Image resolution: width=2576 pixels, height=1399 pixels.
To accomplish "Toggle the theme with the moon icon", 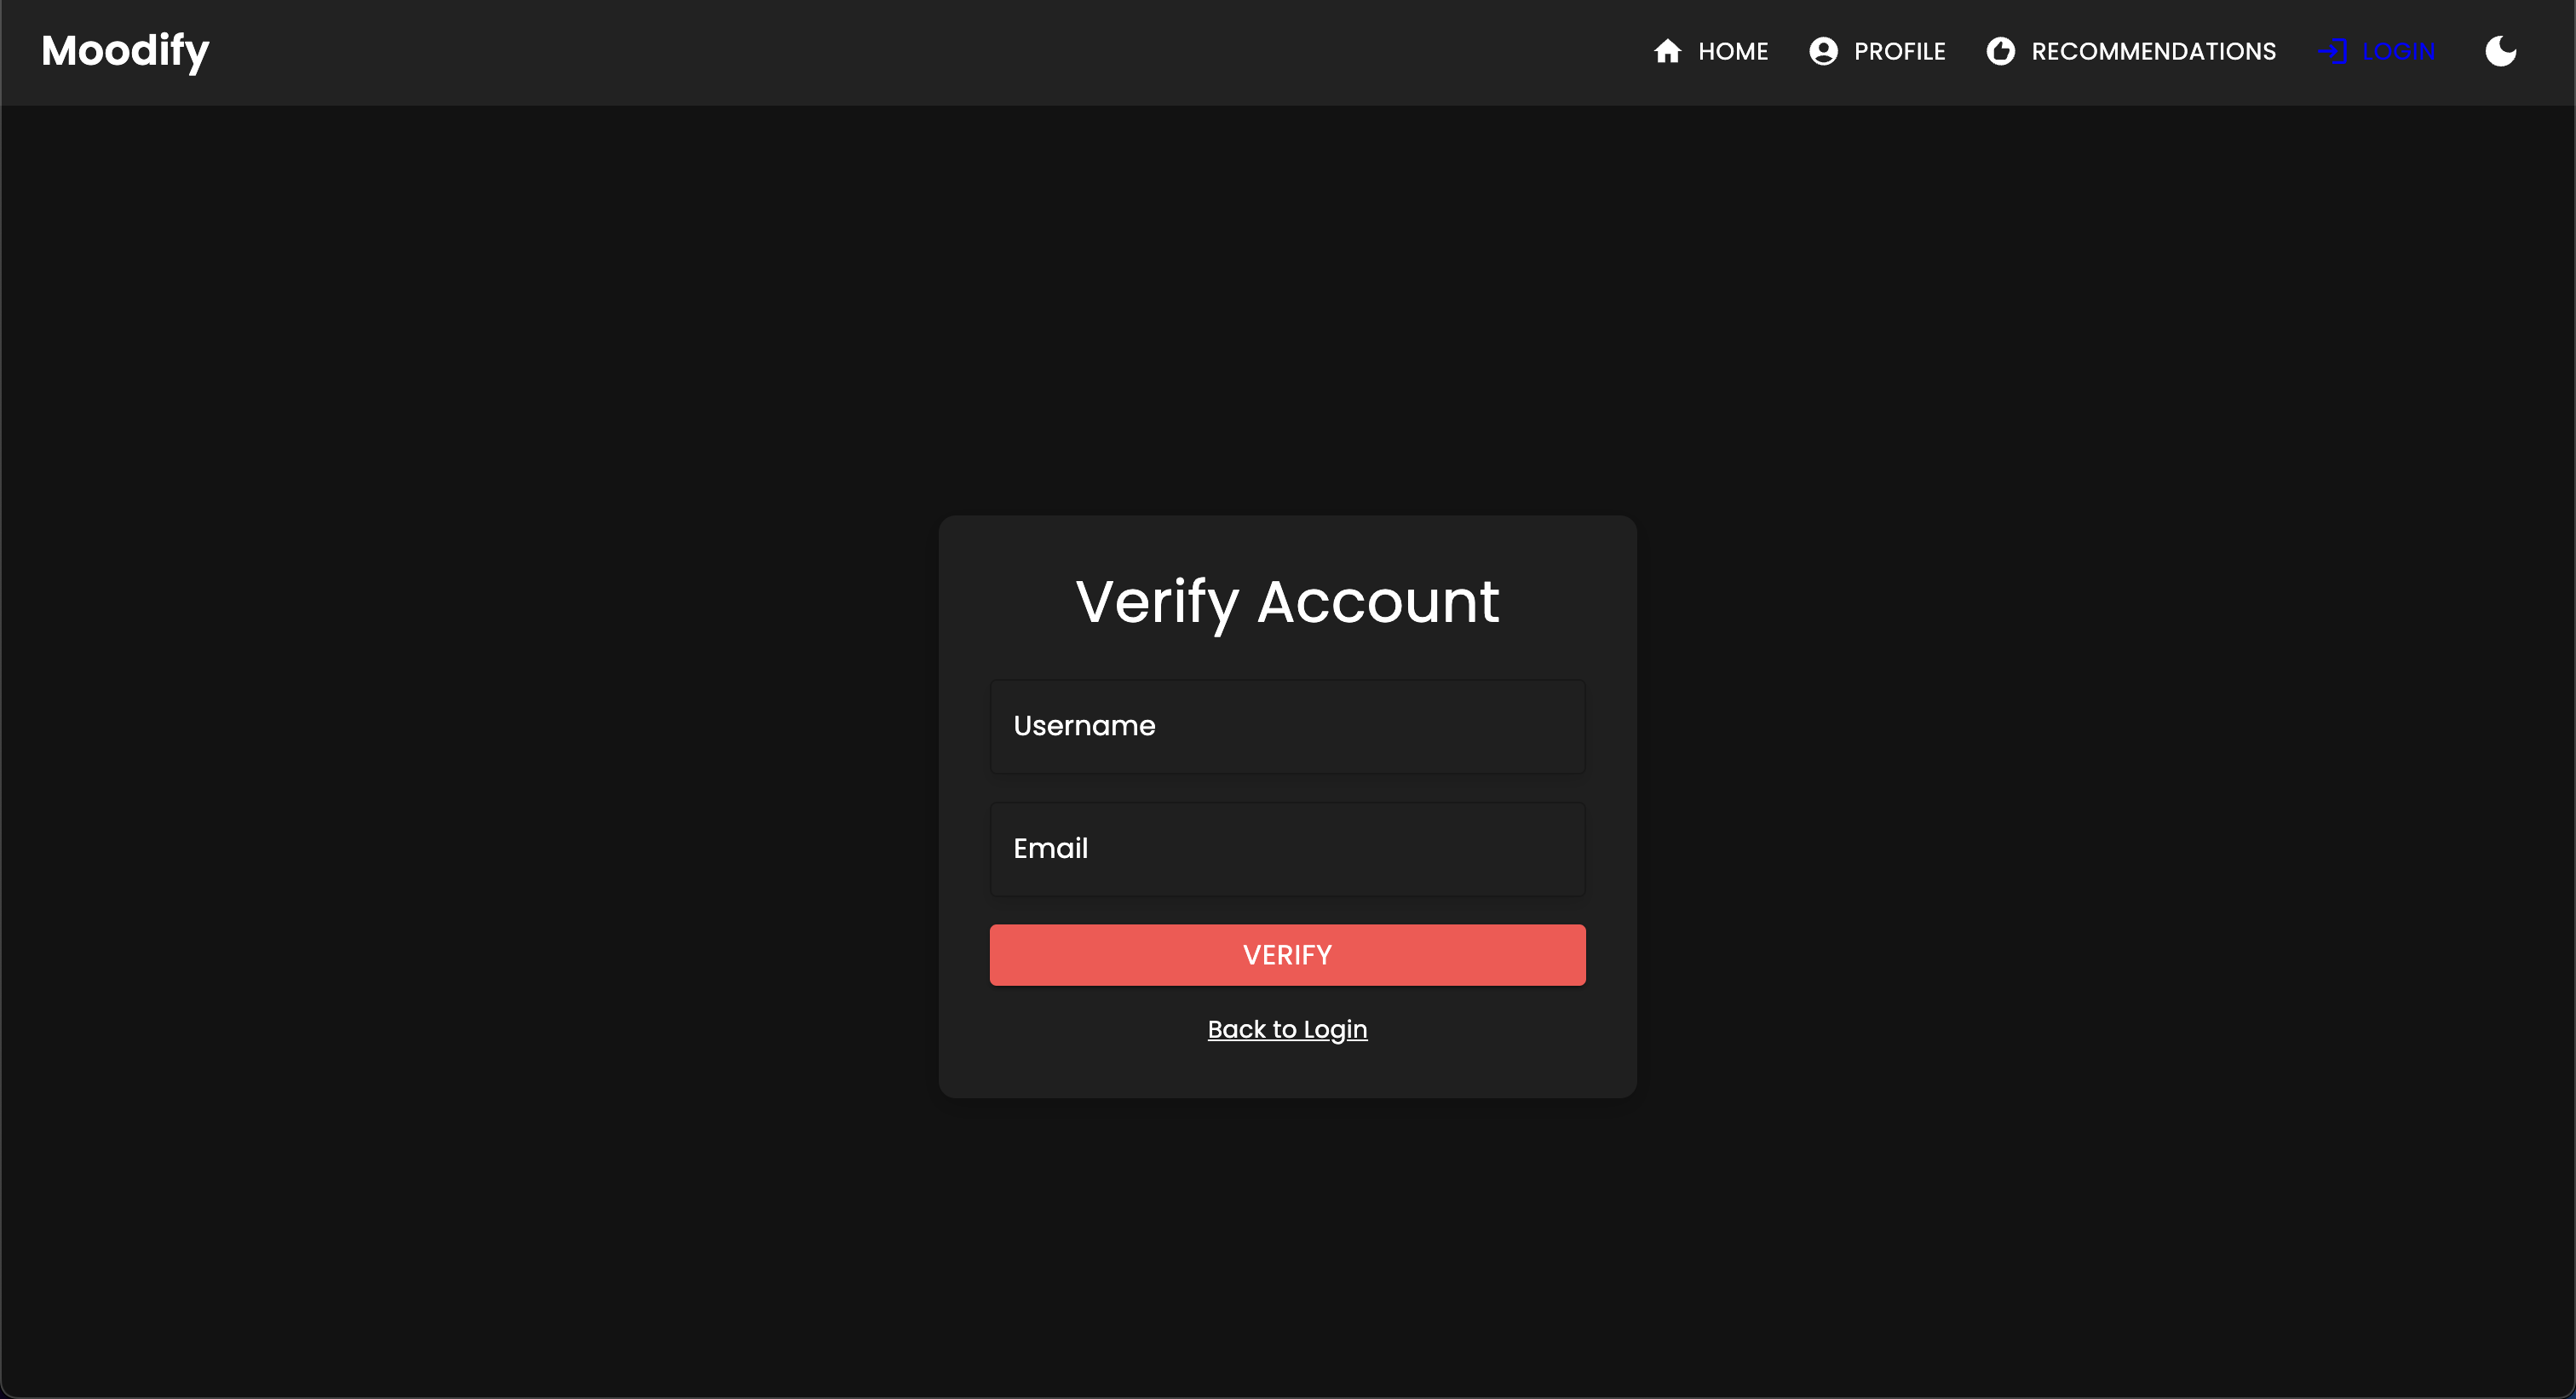I will pyautogui.click(x=2500, y=51).
